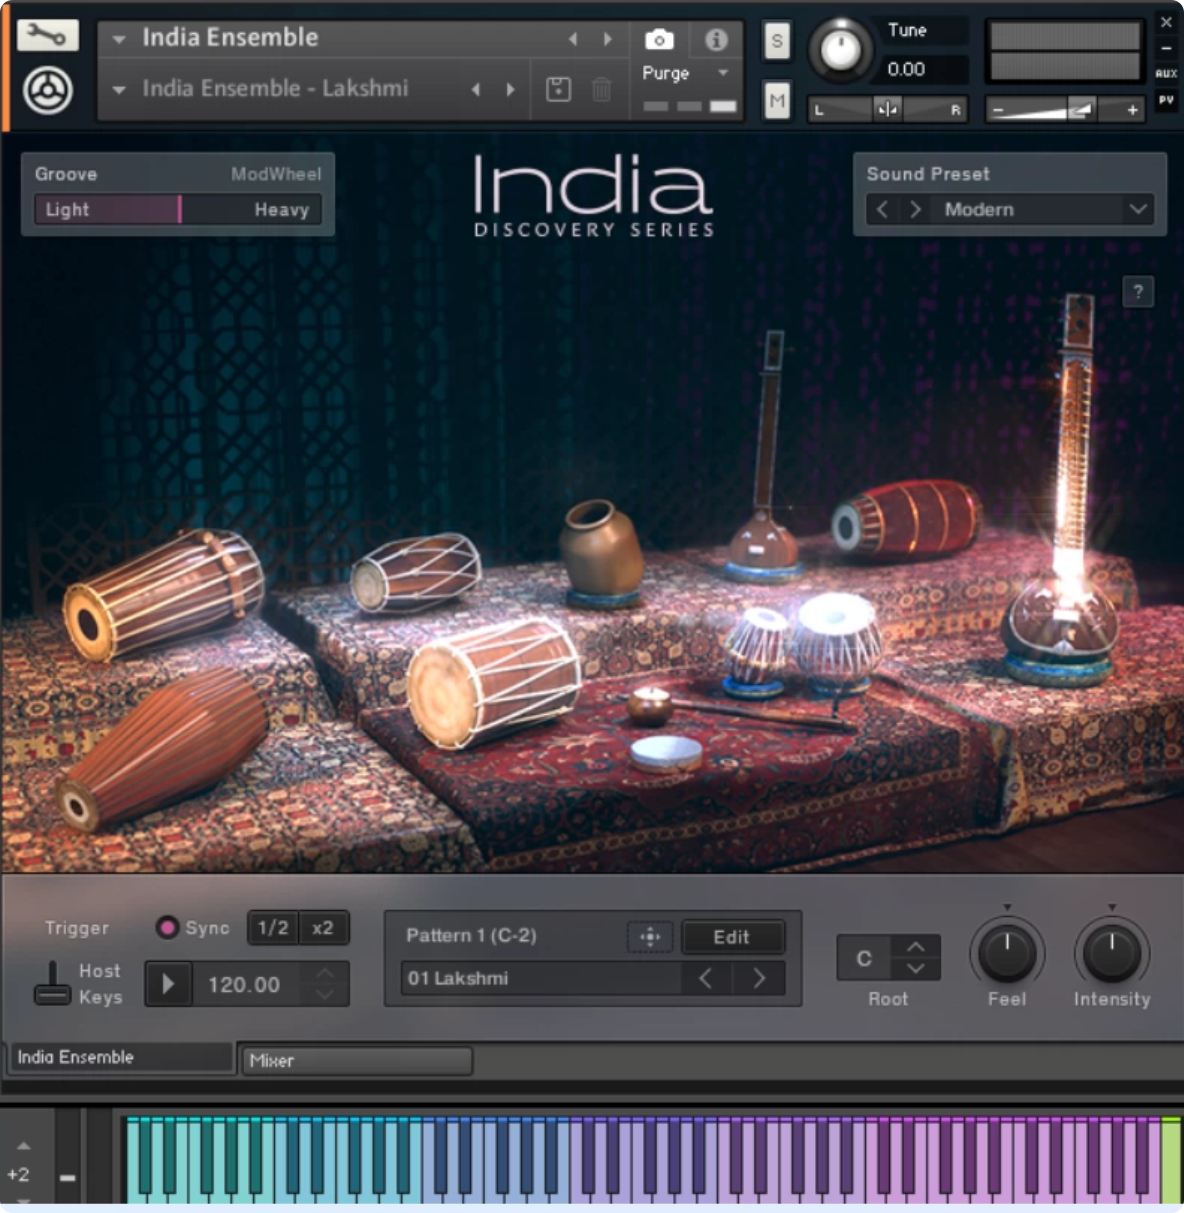This screenshot has height=1213, width=1184.
Task: Click the 120.00 tempo field
Action: point(244,985)
